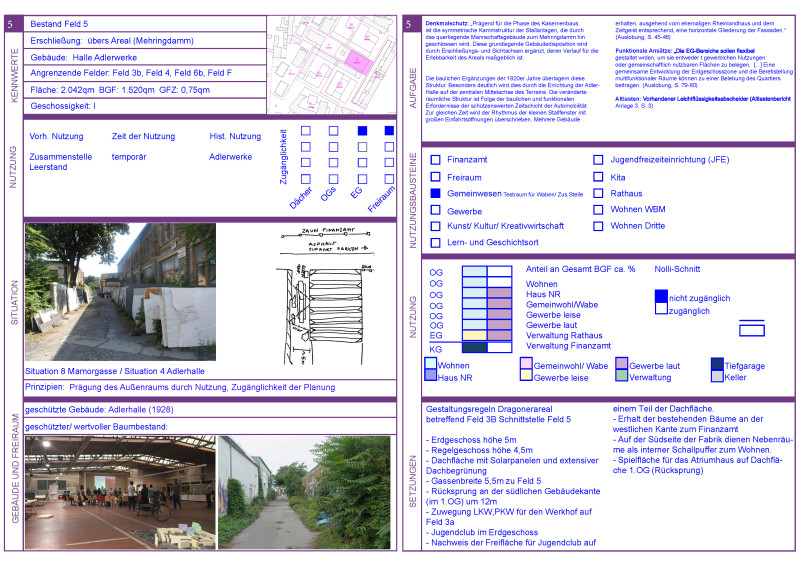Image resolution: width=800 pixels, height=566 pixels.
Task: Click the 'Denkmalschutz' paragraph heading
Action: pos(446,23)
